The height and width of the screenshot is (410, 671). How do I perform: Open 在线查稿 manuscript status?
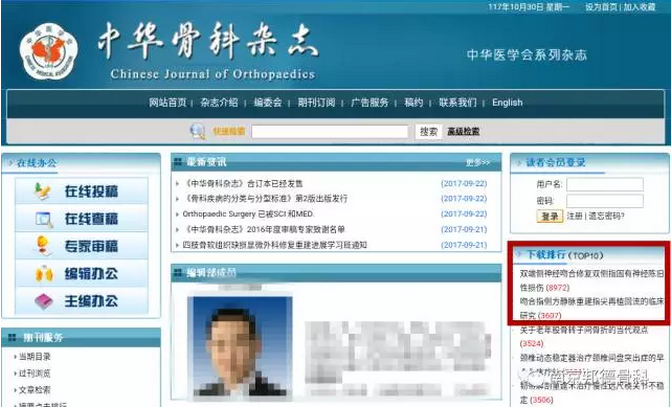(x=81, y=219)
